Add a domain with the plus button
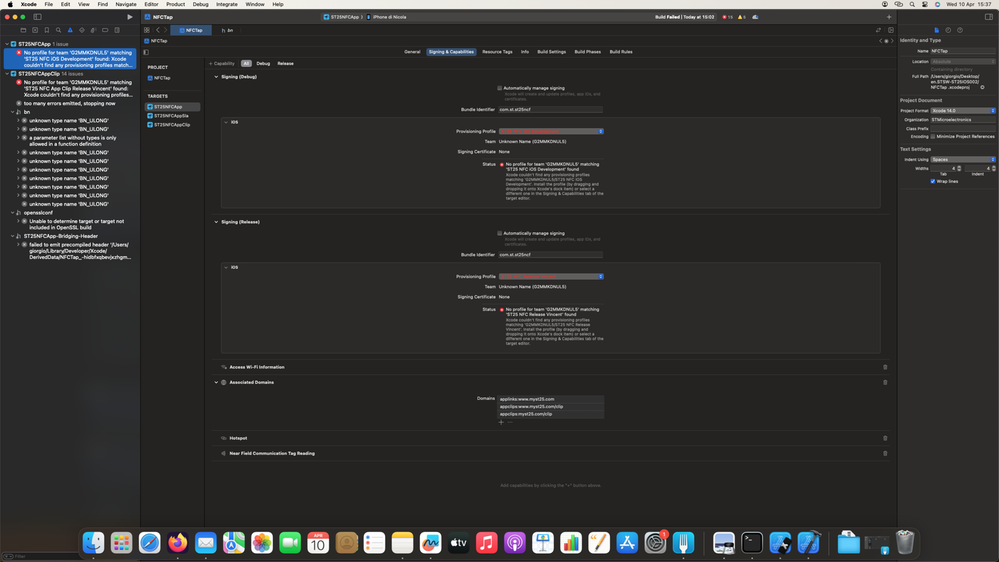 pos(501,422)
